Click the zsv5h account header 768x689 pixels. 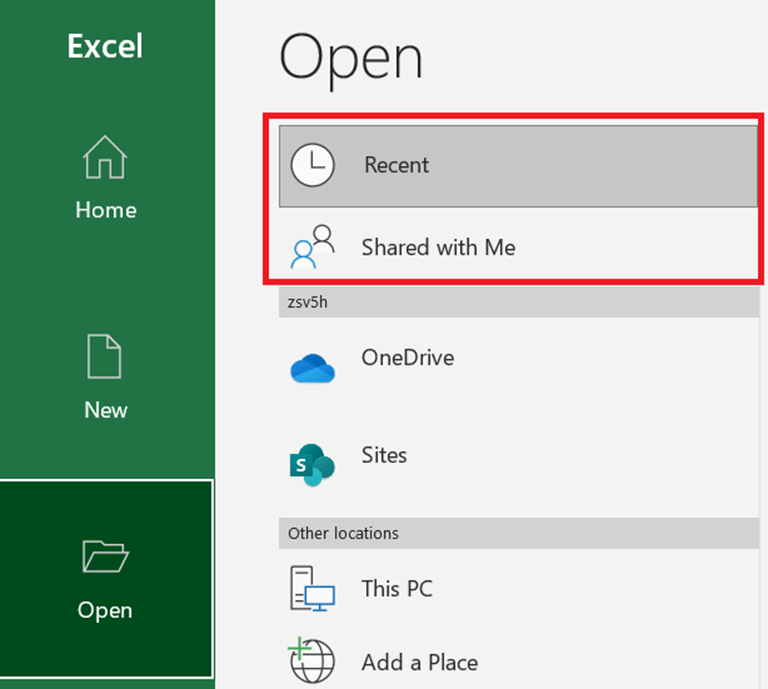tap(519, 302)
